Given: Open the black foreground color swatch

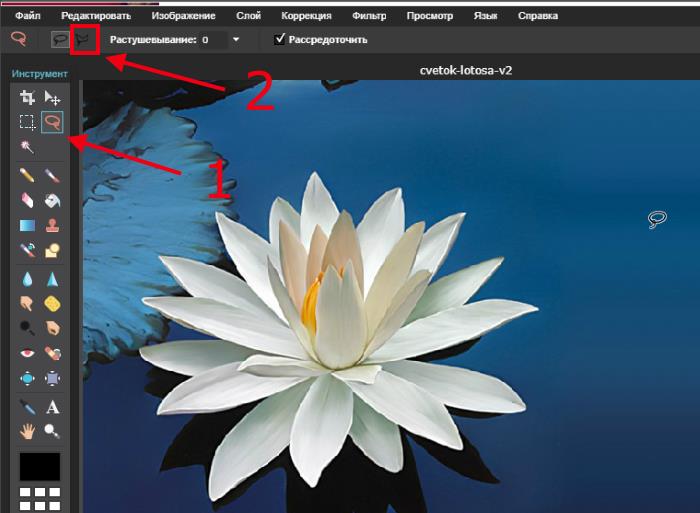Looking at the screenshot, I should pos(40,467).
